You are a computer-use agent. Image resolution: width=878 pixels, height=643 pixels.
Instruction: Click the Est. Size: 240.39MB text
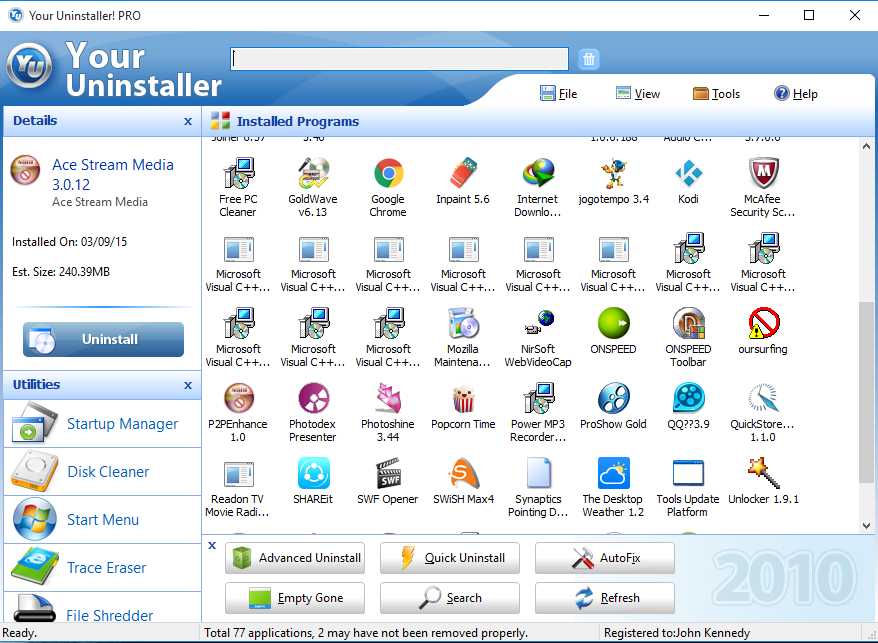[x=61, y=272]
